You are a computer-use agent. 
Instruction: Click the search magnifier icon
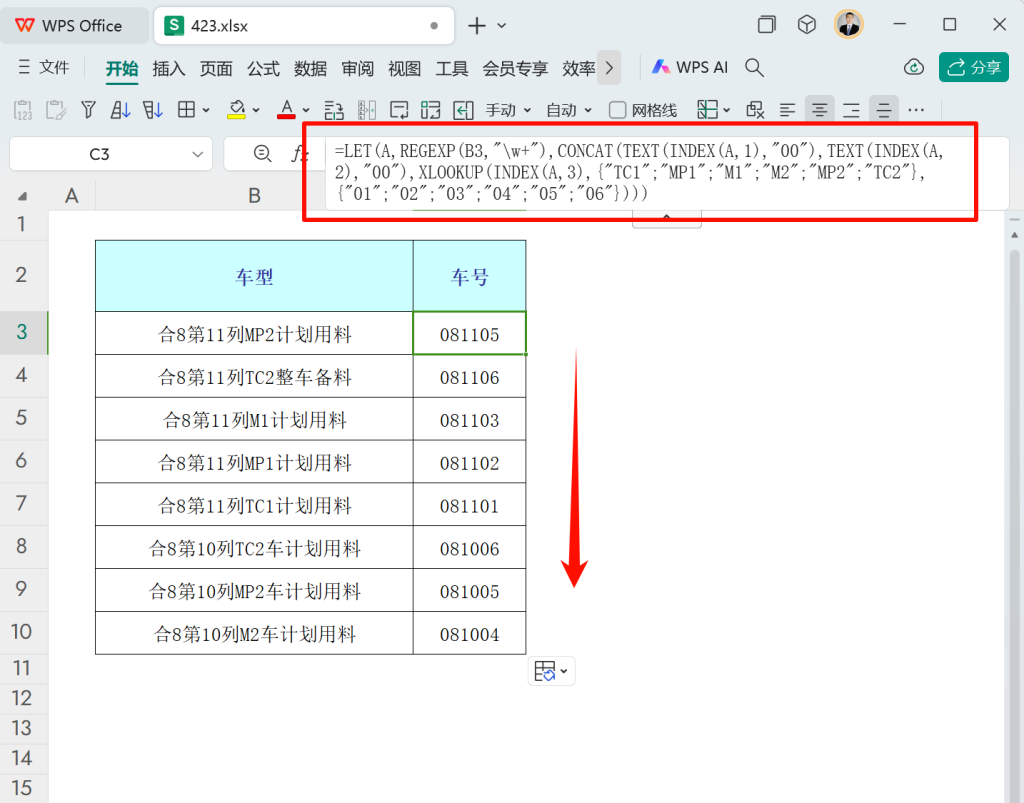754,67
